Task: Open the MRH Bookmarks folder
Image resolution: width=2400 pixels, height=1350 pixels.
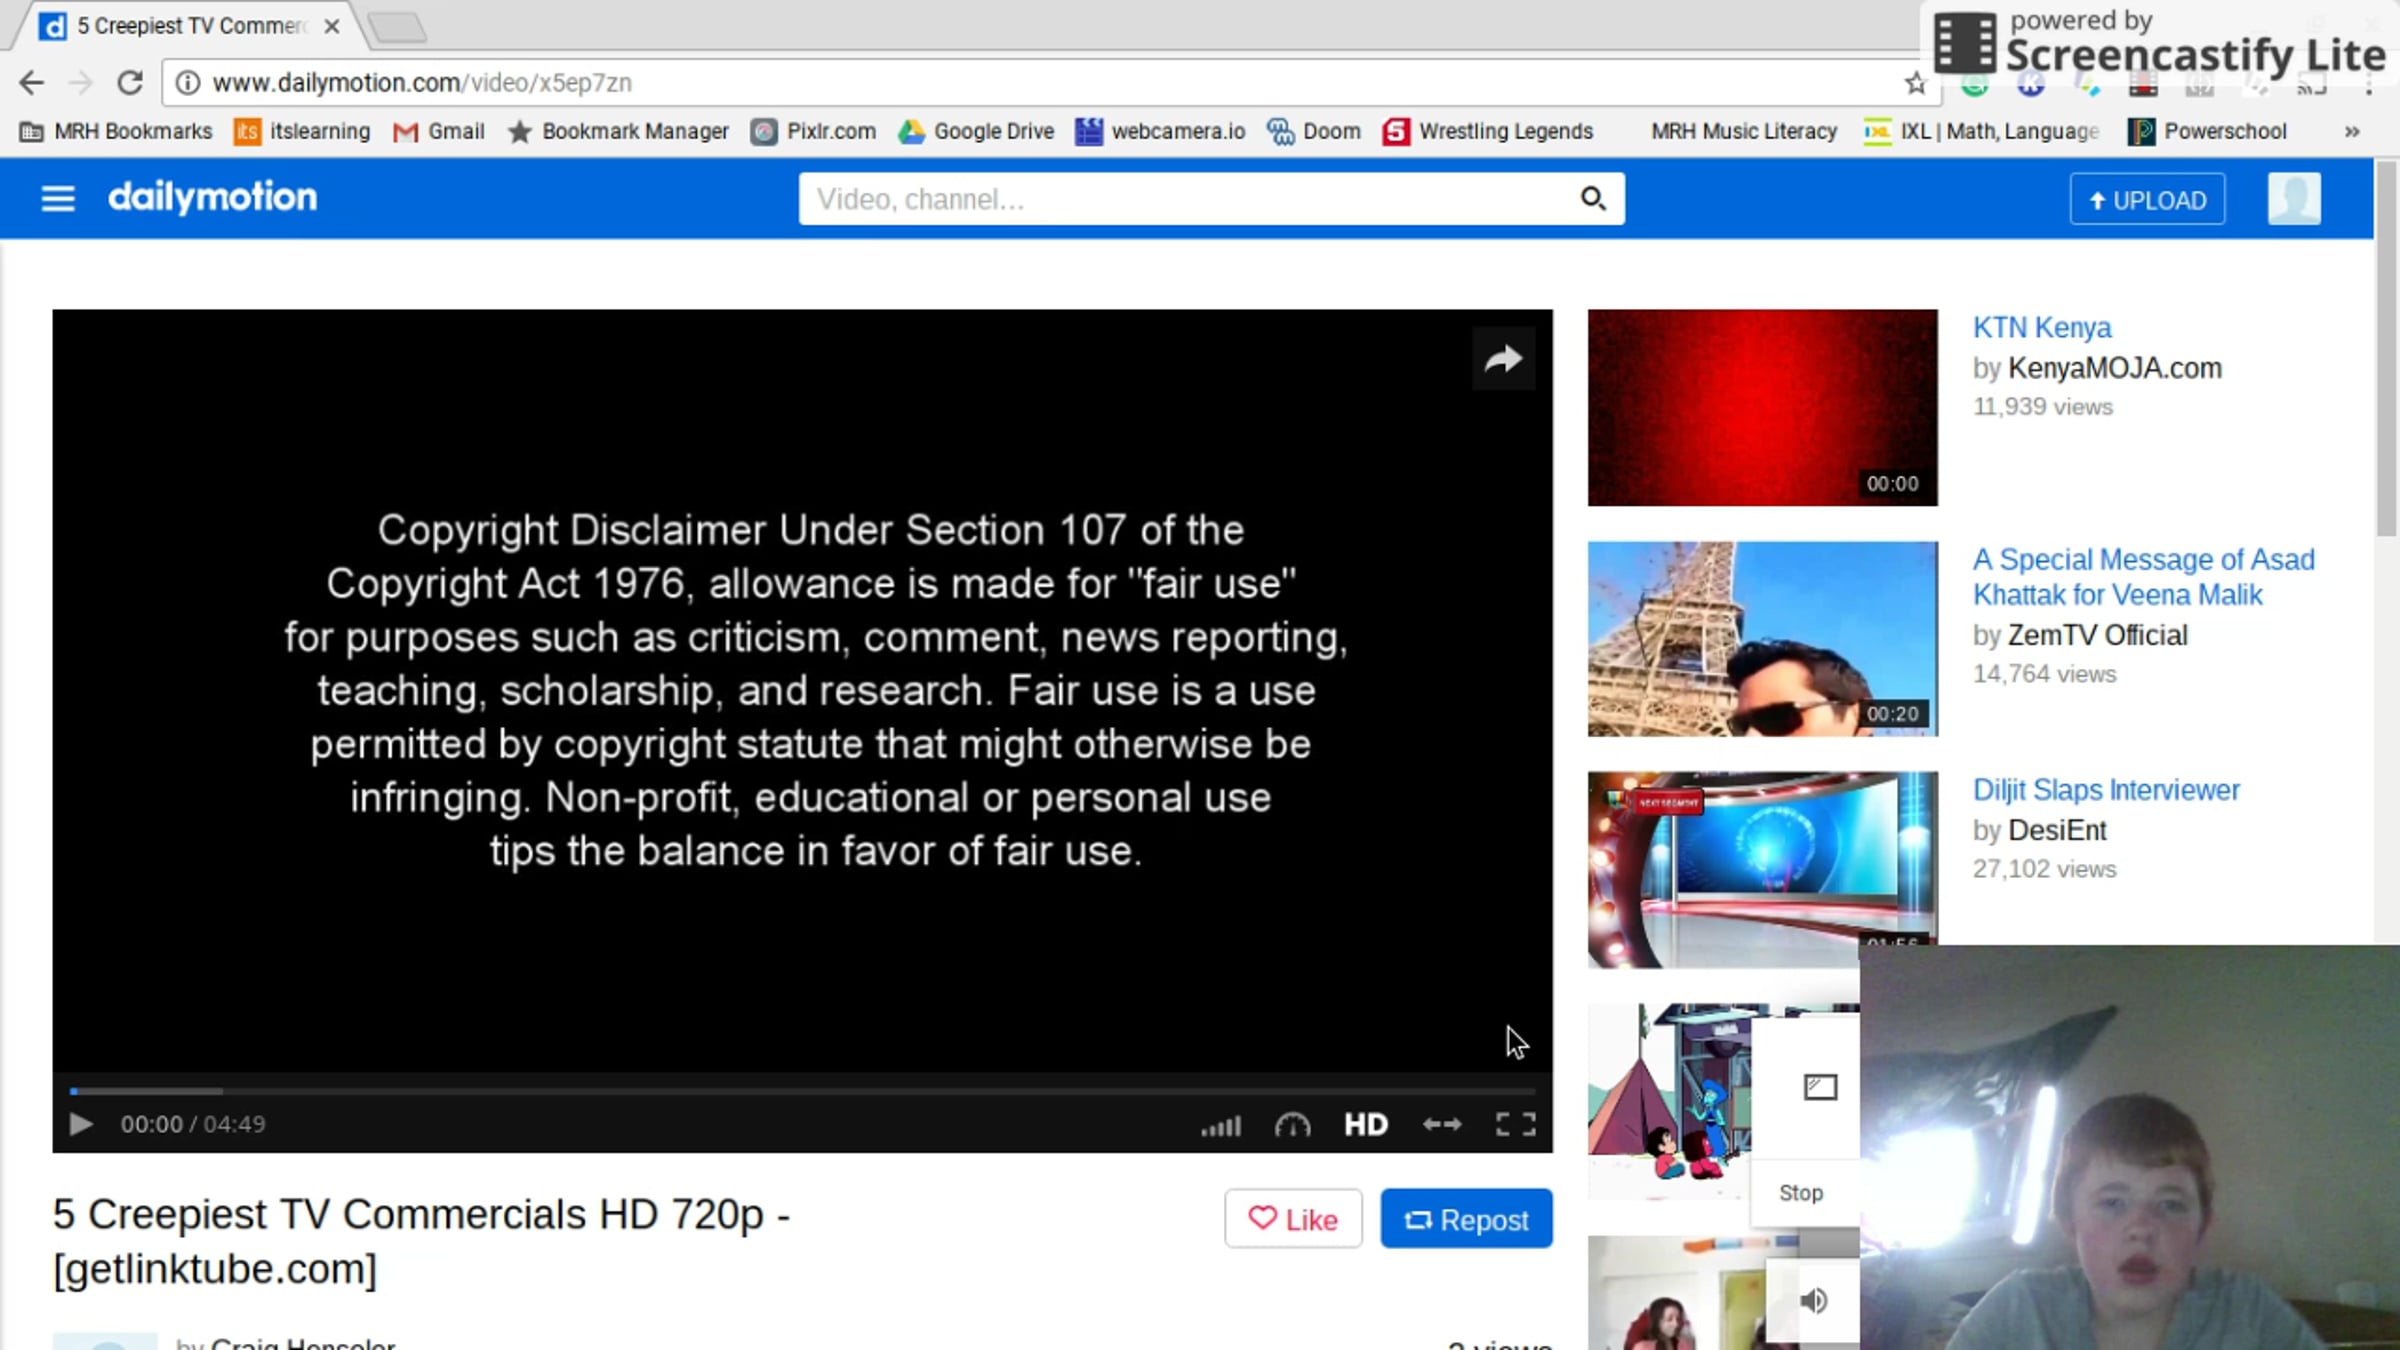Action: pyautogui.click(x=116, y=131)
